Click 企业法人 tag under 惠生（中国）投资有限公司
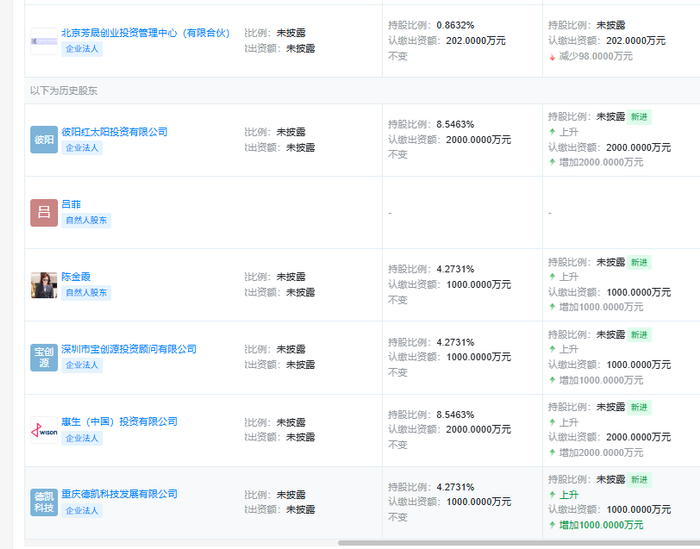700x549 pixels. [82, 438]
